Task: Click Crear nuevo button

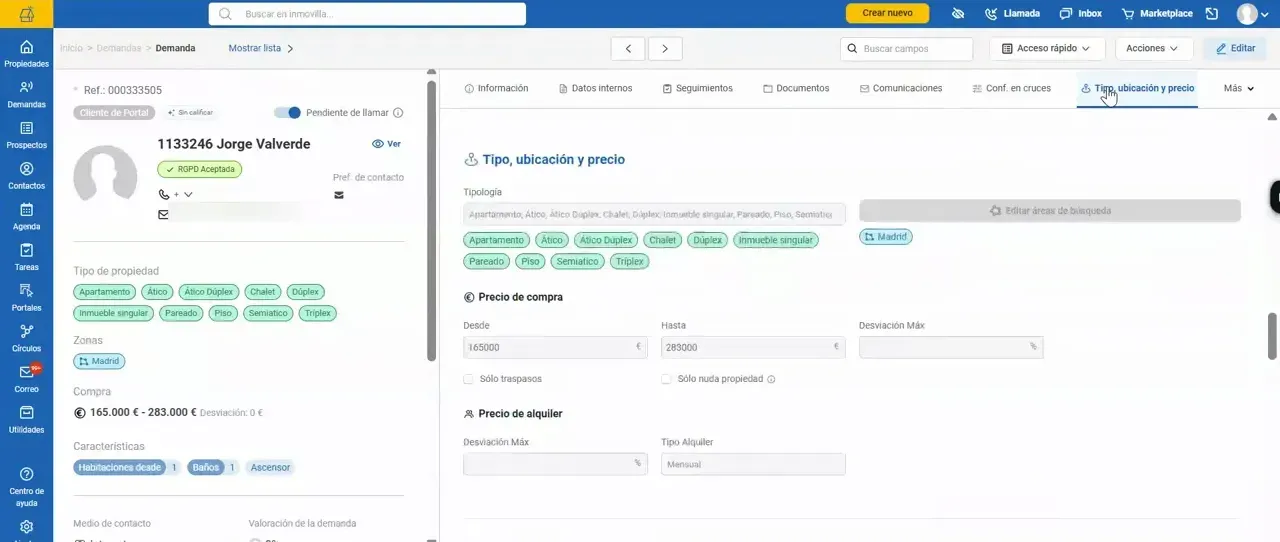Action: coord(887,14)
